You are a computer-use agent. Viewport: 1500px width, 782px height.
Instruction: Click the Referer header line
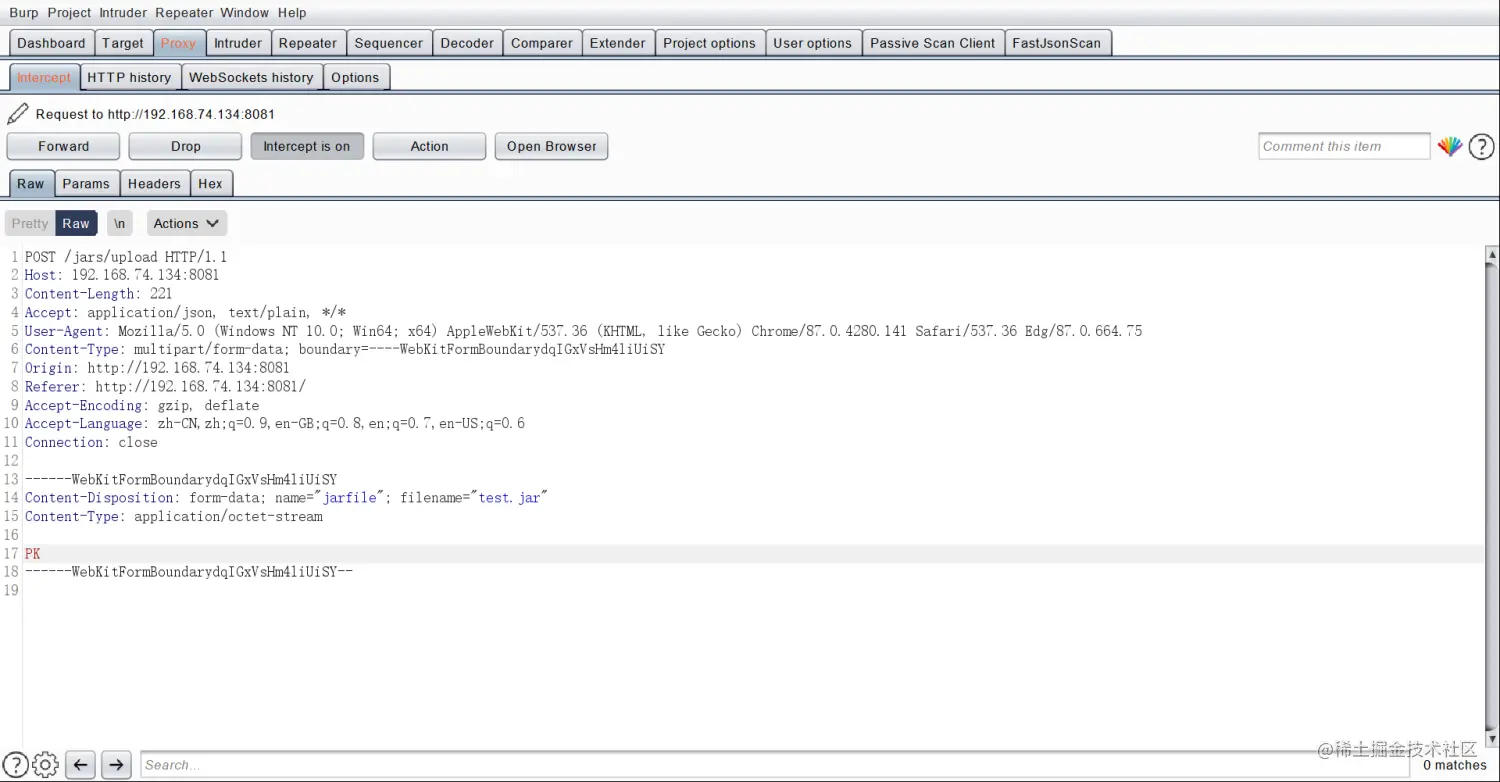(x=165, y=387)
